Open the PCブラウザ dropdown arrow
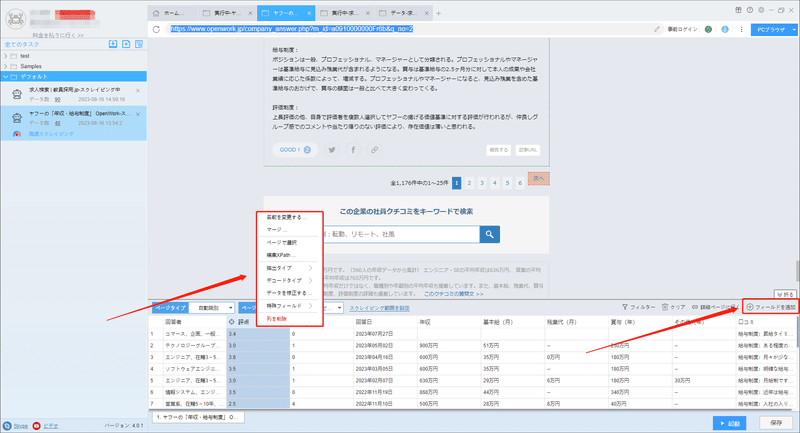The height and width of the screenshot is (433, 800). coord(794,30)
